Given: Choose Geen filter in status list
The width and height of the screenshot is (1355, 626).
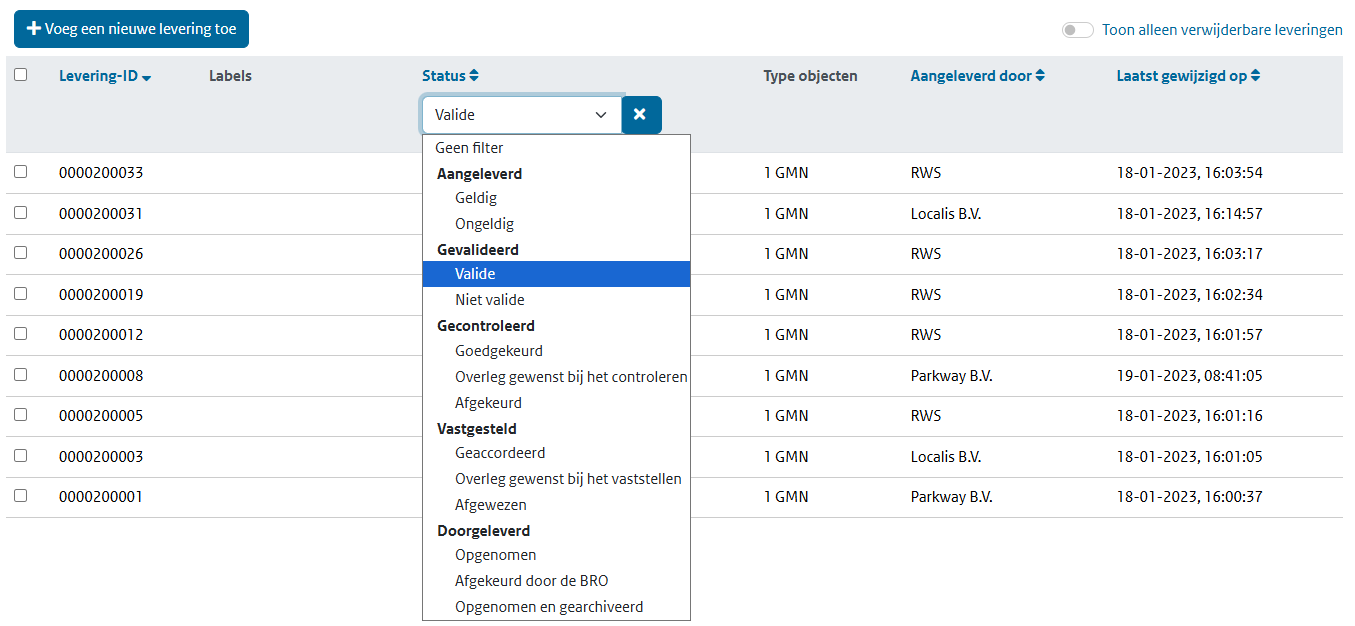Looking at the screenshot, I should (x=469, y=148).
